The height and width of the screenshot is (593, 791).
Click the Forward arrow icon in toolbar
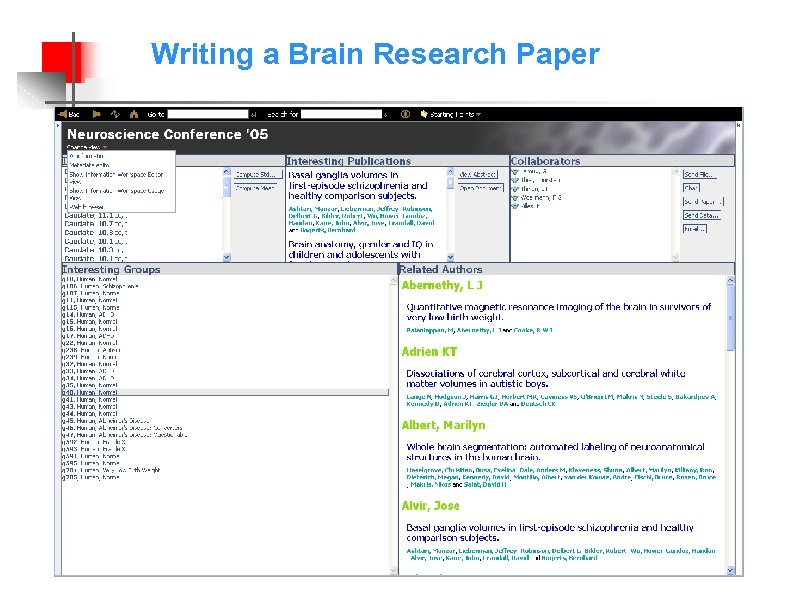(96, 114)
